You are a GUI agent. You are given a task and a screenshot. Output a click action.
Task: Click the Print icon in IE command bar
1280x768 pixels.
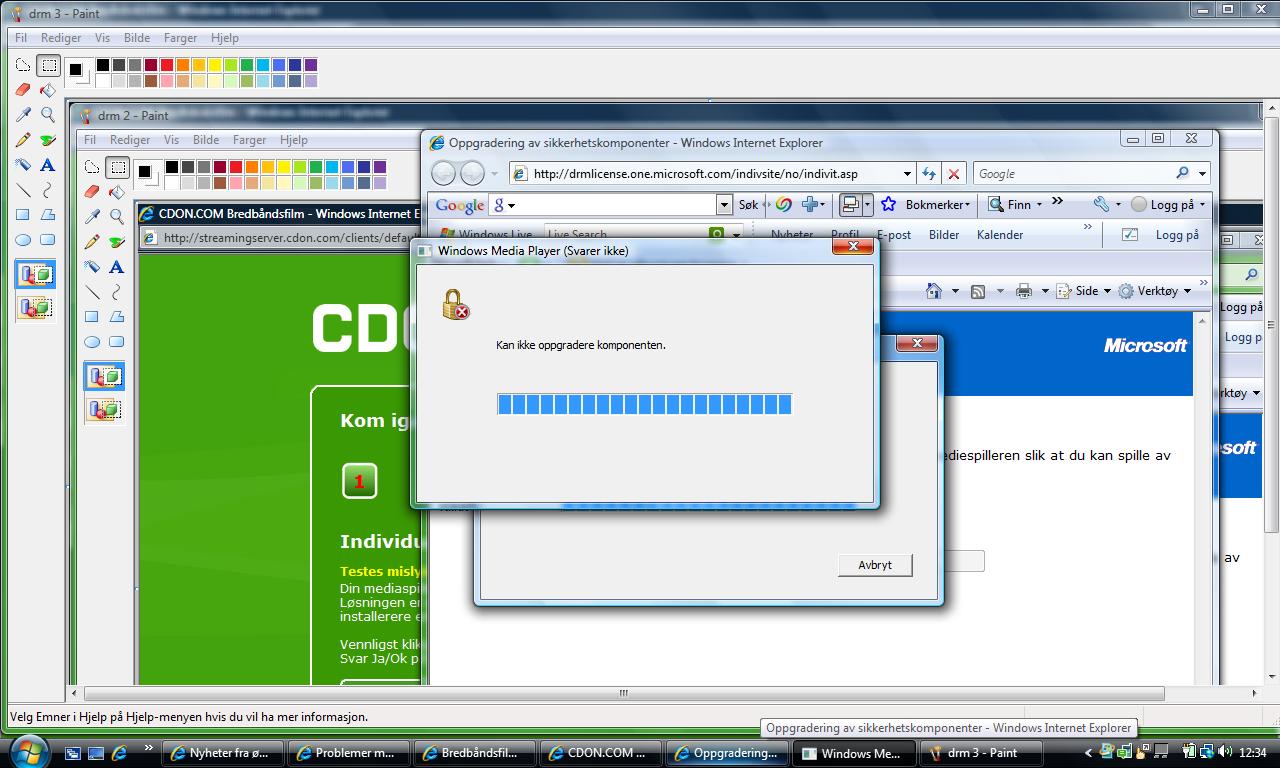coord(1024,291)
